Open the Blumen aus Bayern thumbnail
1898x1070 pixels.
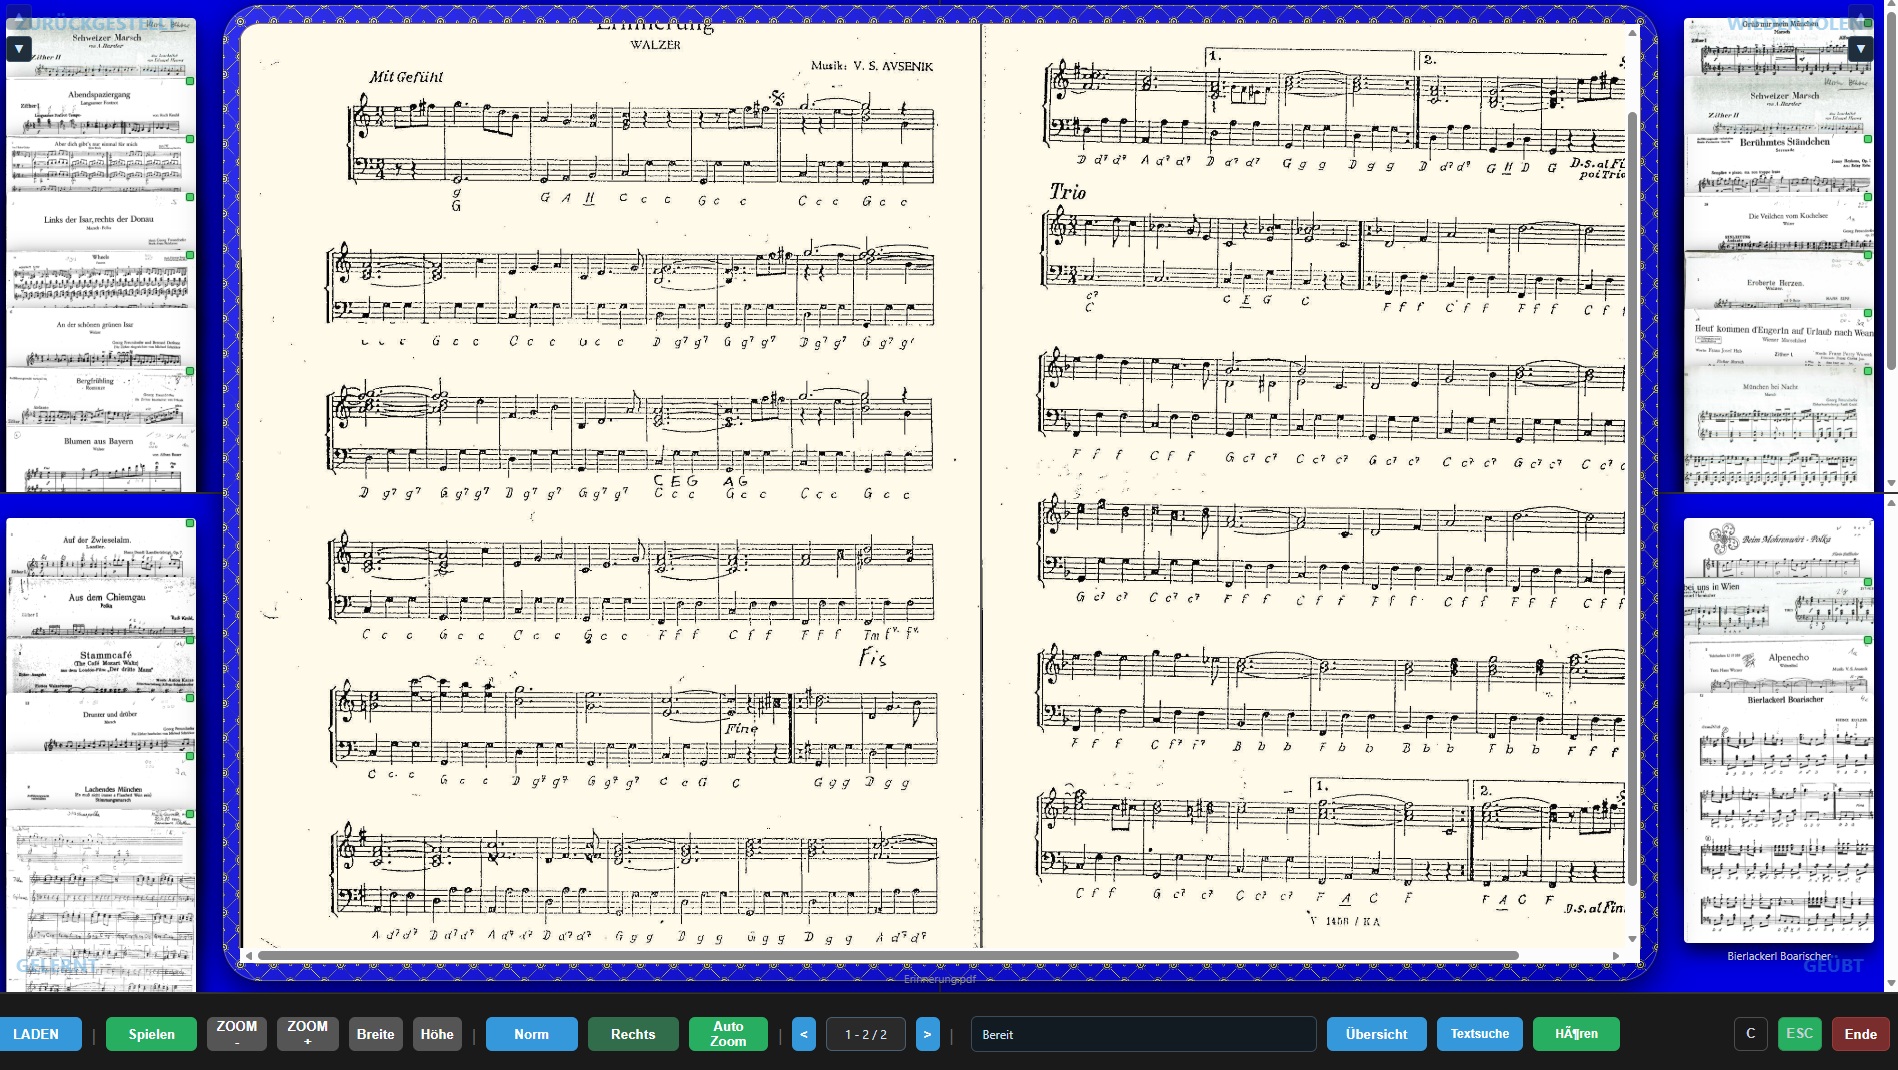(x=101, y=459)
